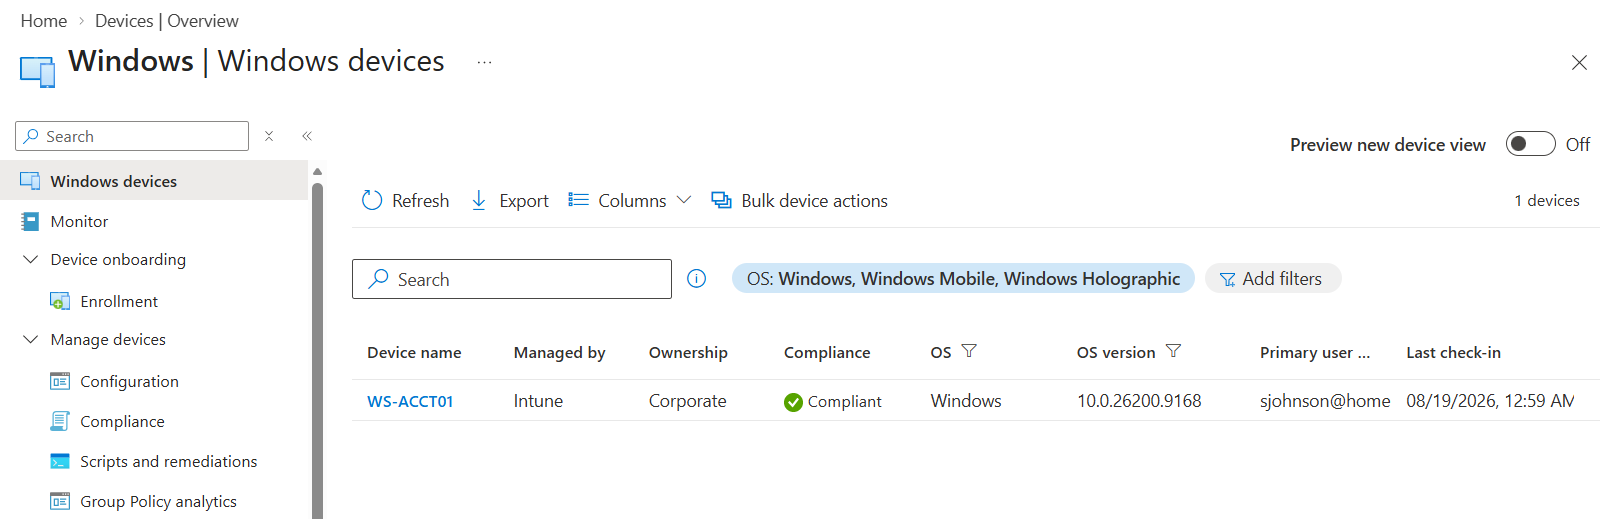
Task: Click Add filters button
Action: pos(1273,279)
